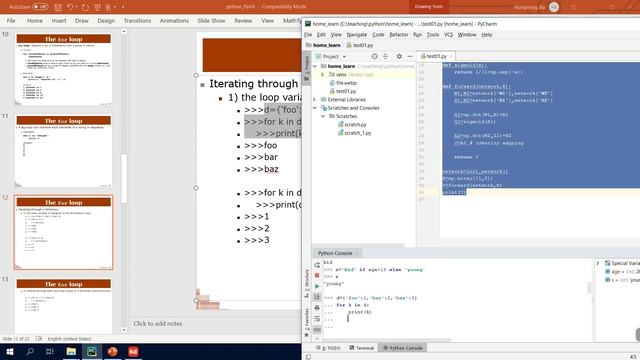
Task: Select slide 11 thumbnail
Action: (x=64, y=151)
